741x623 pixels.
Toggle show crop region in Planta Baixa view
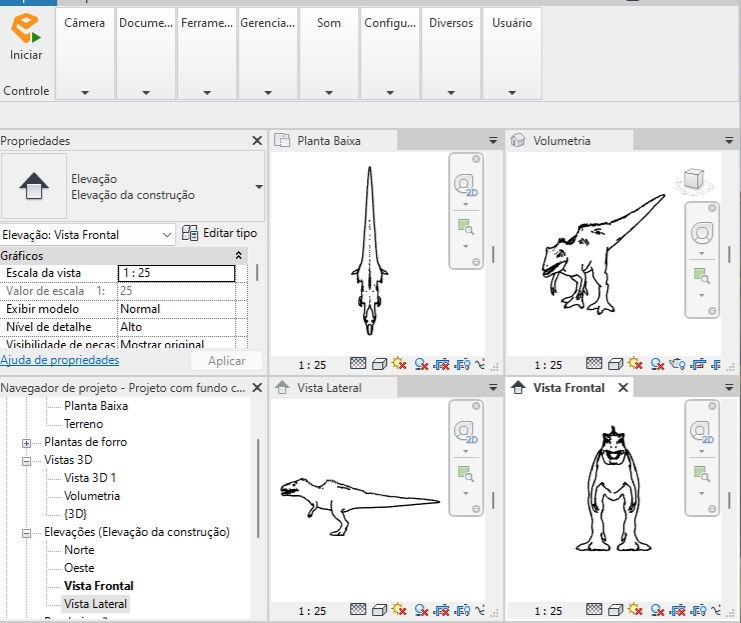click(462, 364)
